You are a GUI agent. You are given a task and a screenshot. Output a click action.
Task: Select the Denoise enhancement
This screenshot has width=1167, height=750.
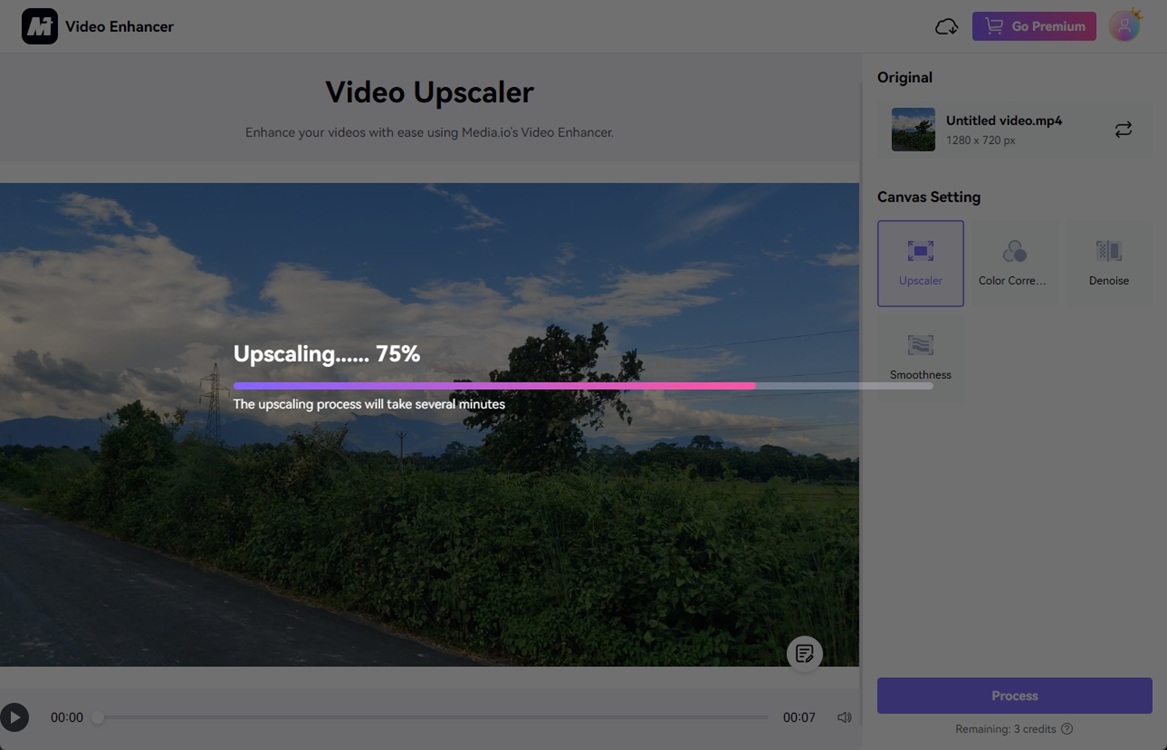tap(1107, 262)
